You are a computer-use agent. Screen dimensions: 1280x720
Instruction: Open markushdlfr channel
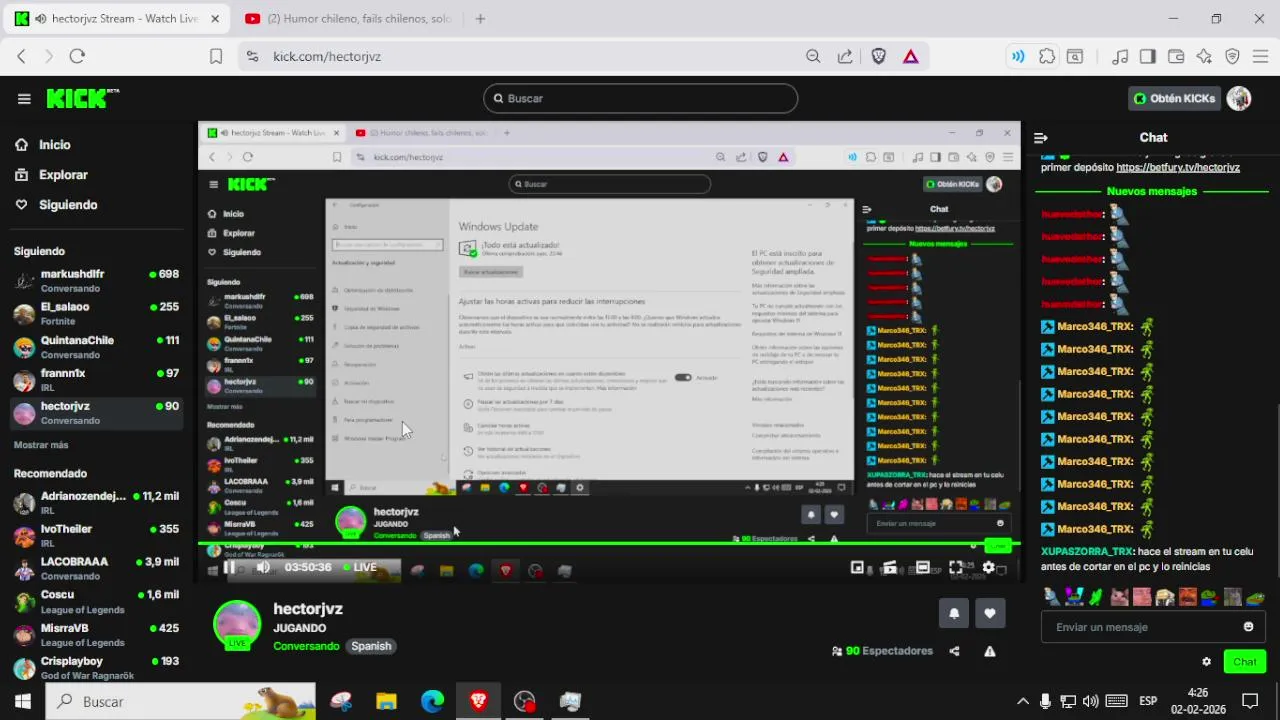[x=96, y=281]
